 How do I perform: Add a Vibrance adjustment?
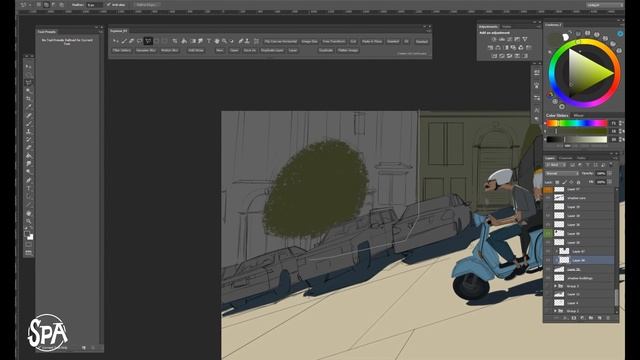[525, 40]
